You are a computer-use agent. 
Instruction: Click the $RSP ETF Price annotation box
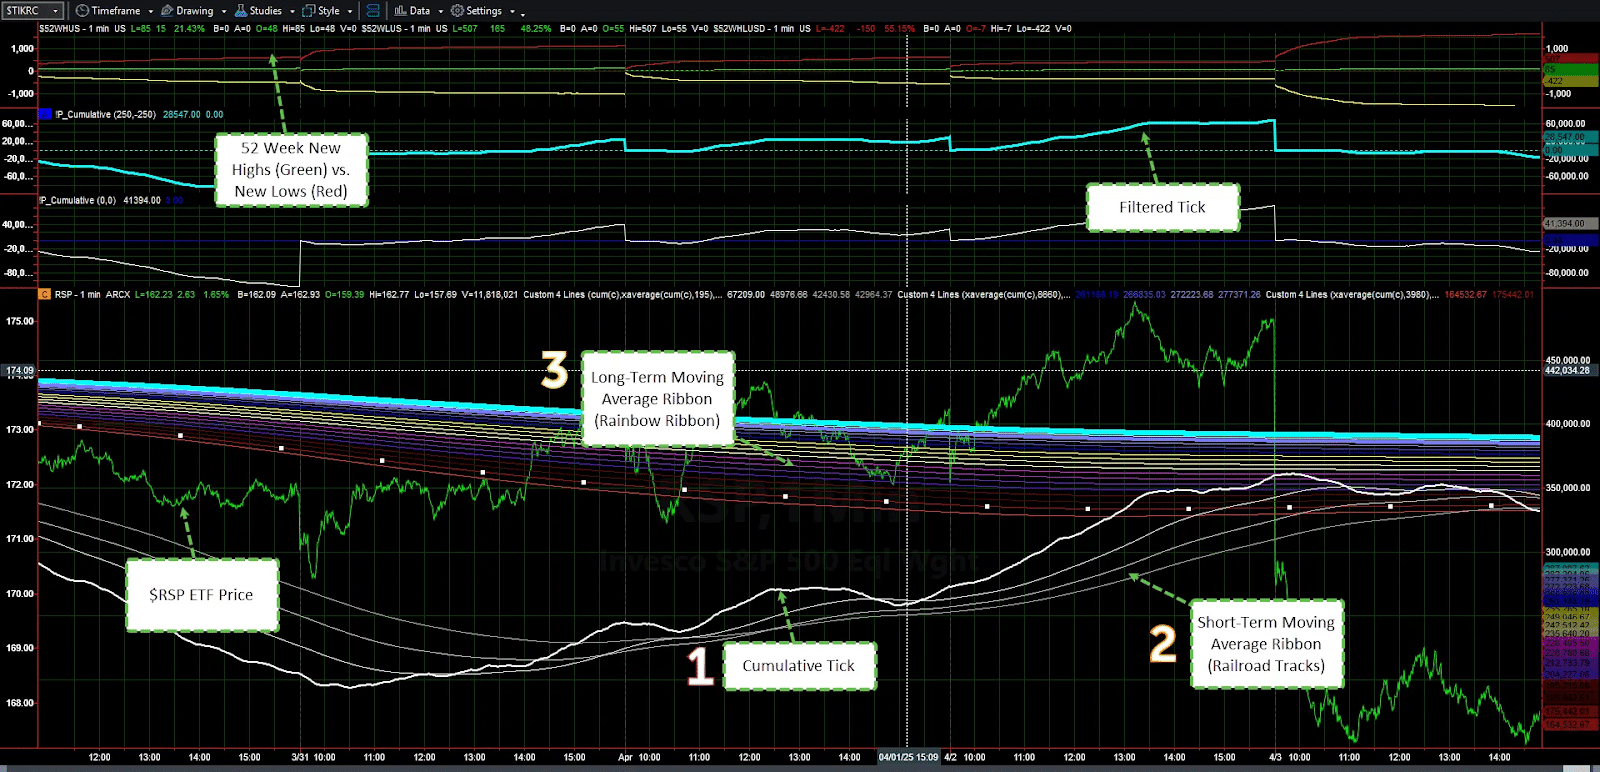click(201, 595)
